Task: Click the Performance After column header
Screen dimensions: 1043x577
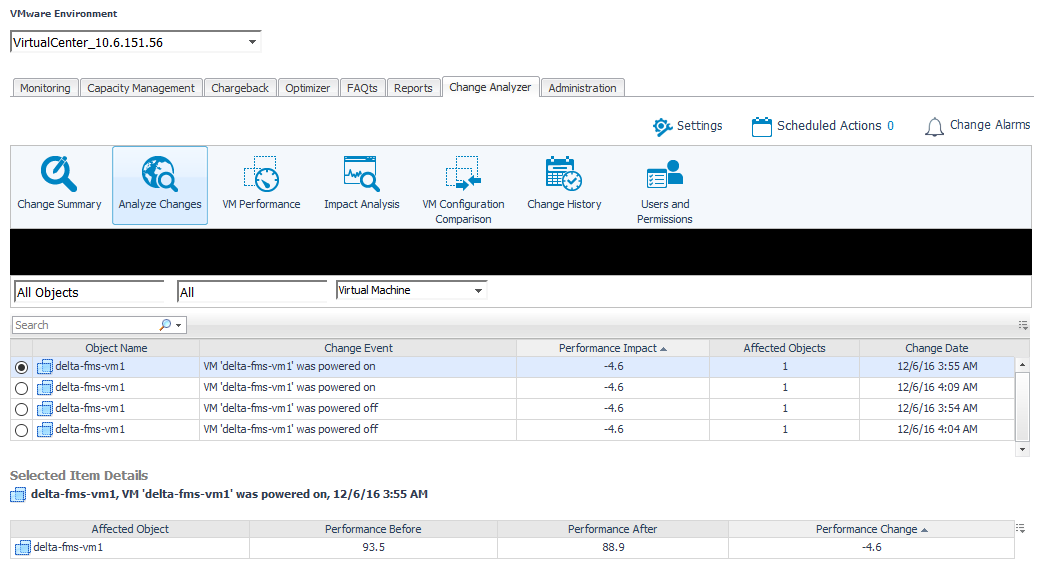Action: click(613, 529)
